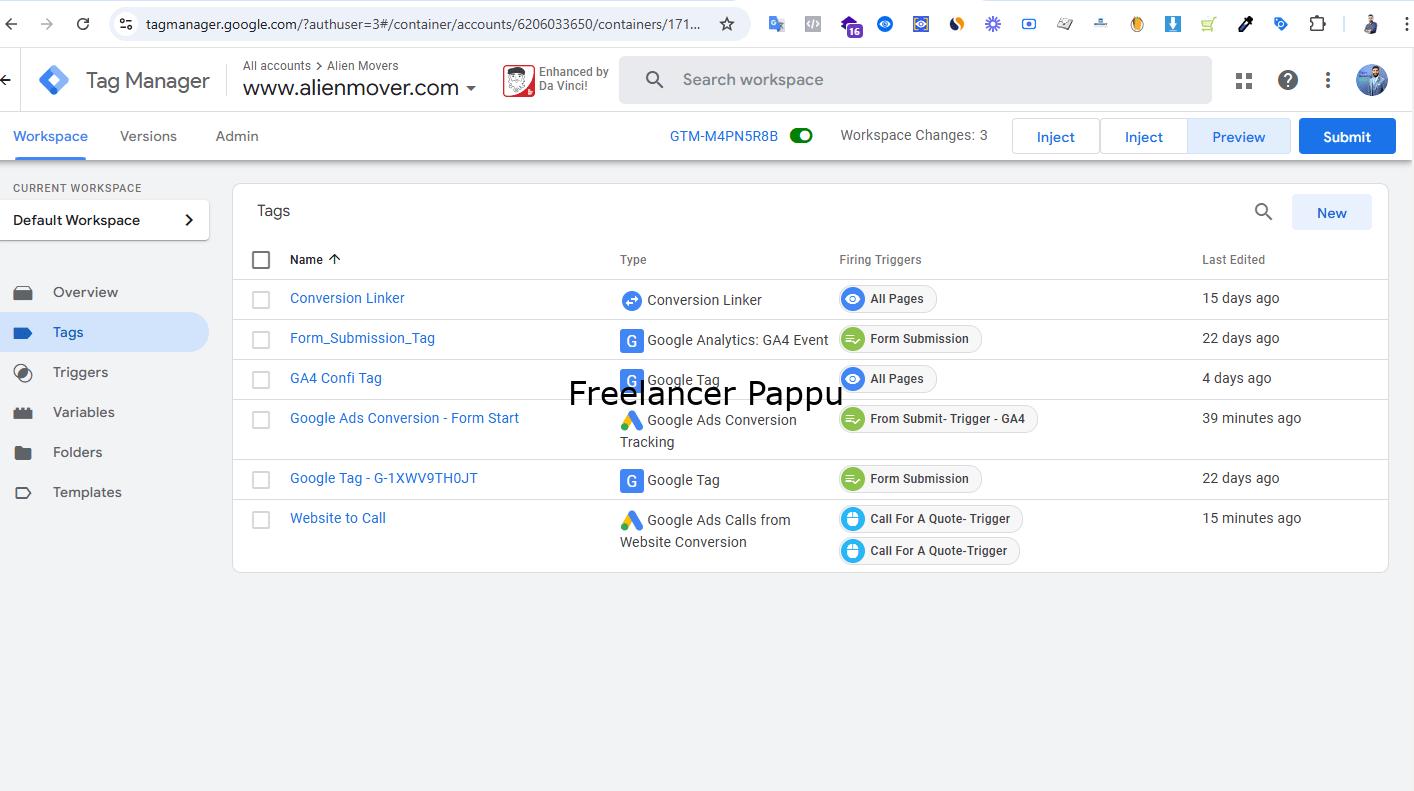Click the Call For A Quote-Trigger chip

pos(929,551)
